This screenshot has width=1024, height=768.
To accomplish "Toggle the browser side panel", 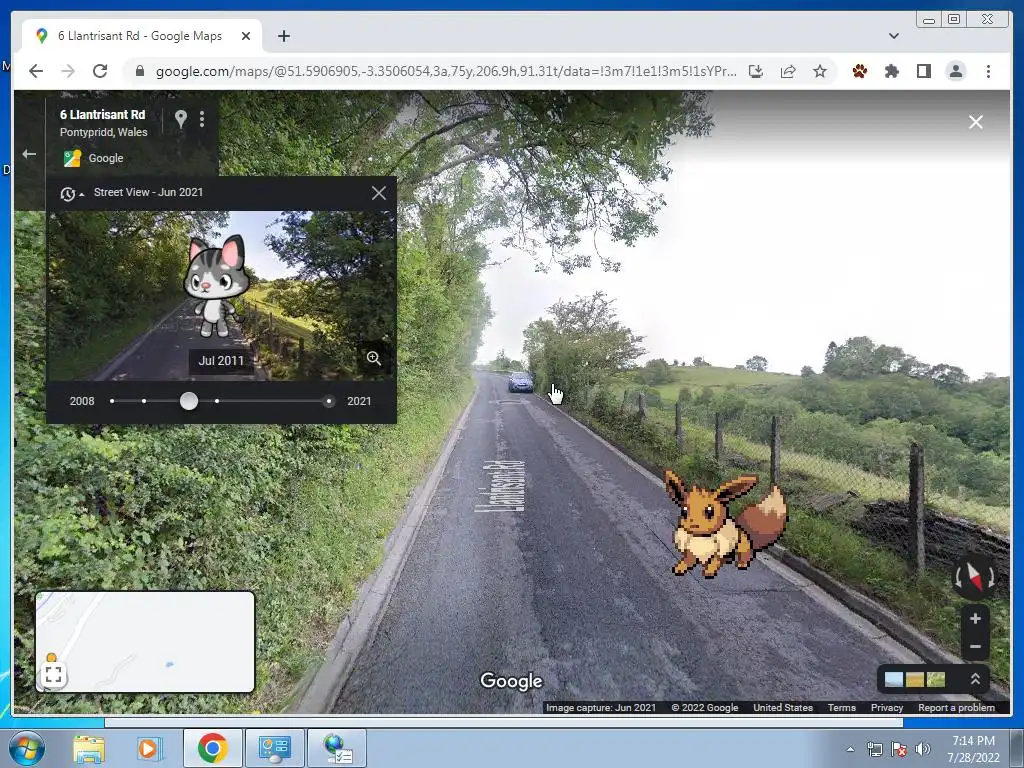I will pos(923,71).
